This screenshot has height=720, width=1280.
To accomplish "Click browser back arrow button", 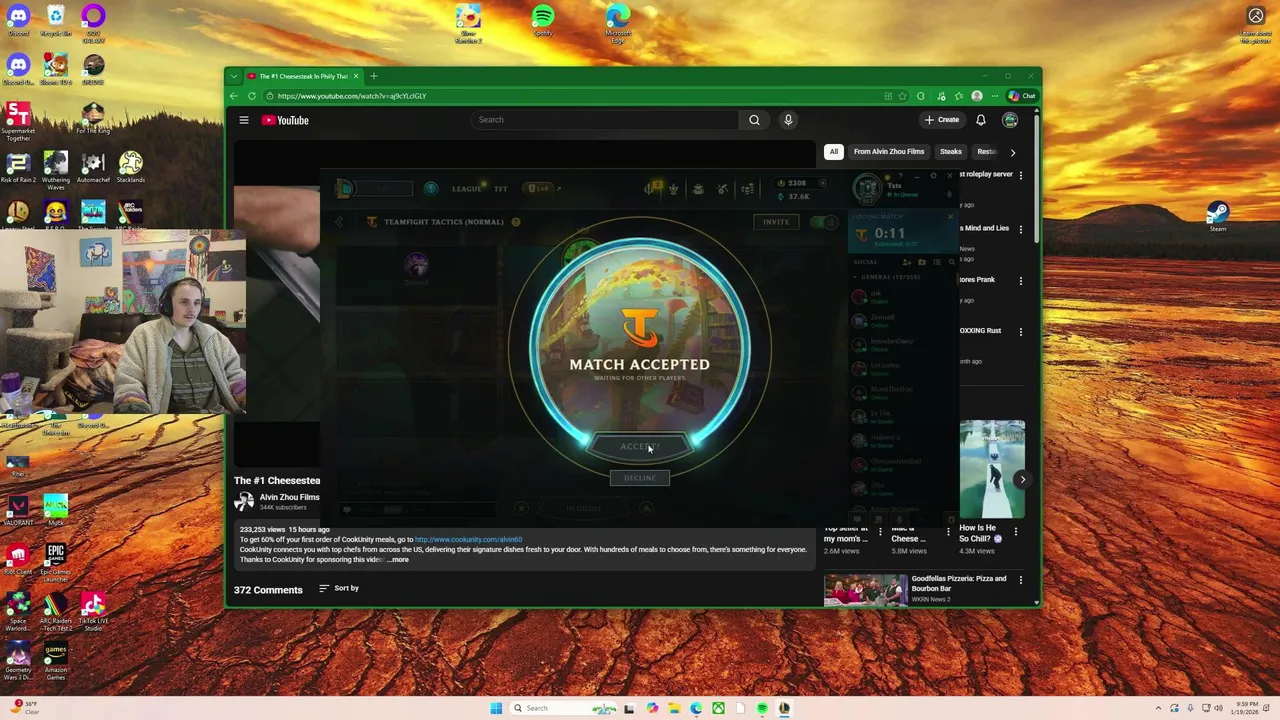I will click(x=234, y=96).
